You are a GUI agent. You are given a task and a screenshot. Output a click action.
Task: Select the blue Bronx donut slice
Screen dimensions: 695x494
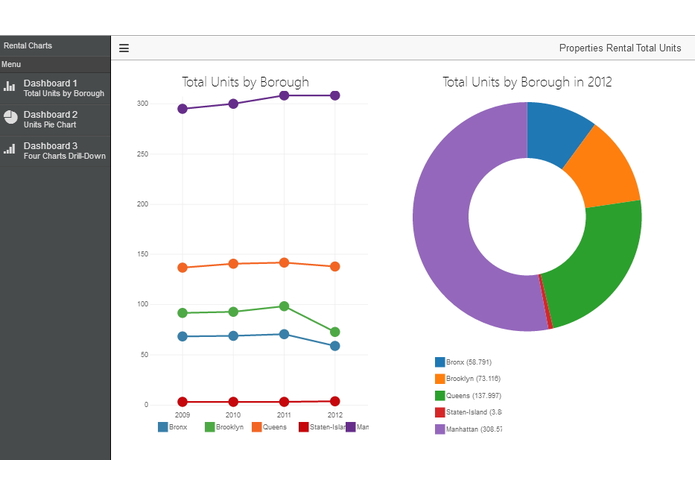coord(556,133)
